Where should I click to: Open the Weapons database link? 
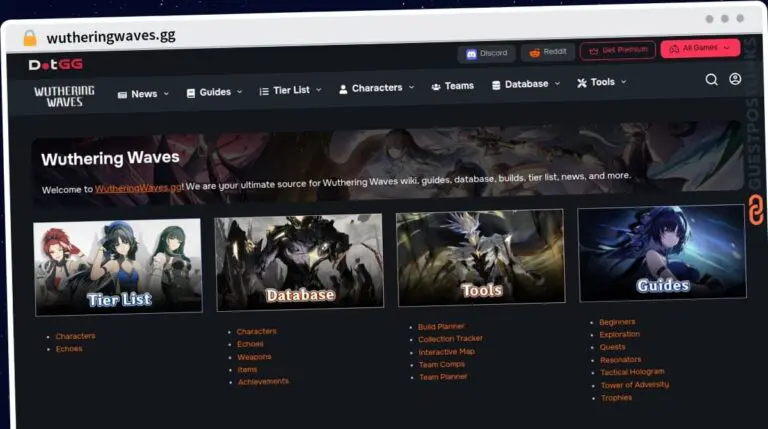(254, 357)
